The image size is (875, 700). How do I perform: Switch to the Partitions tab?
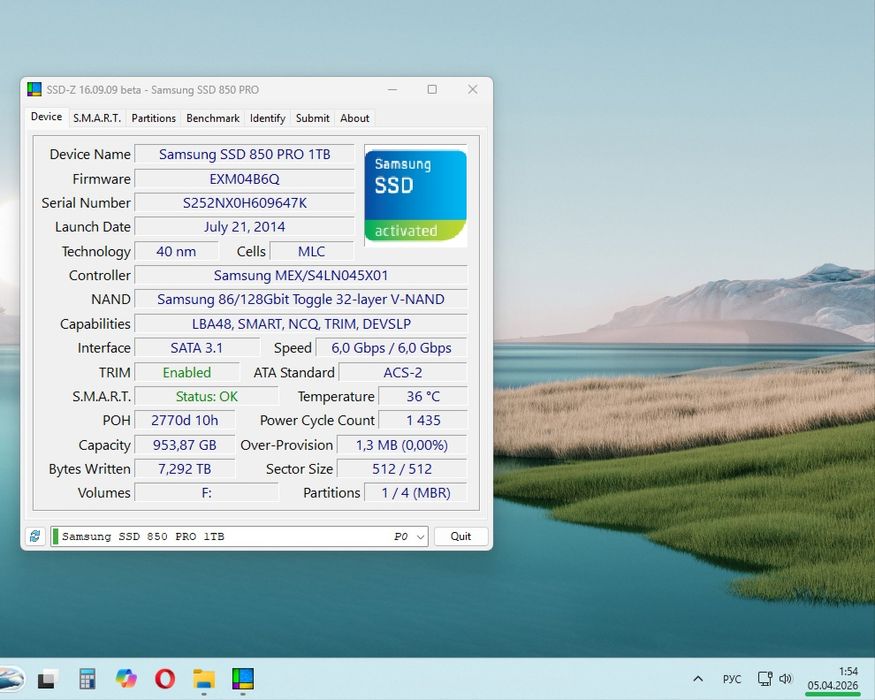coord(153,118)
